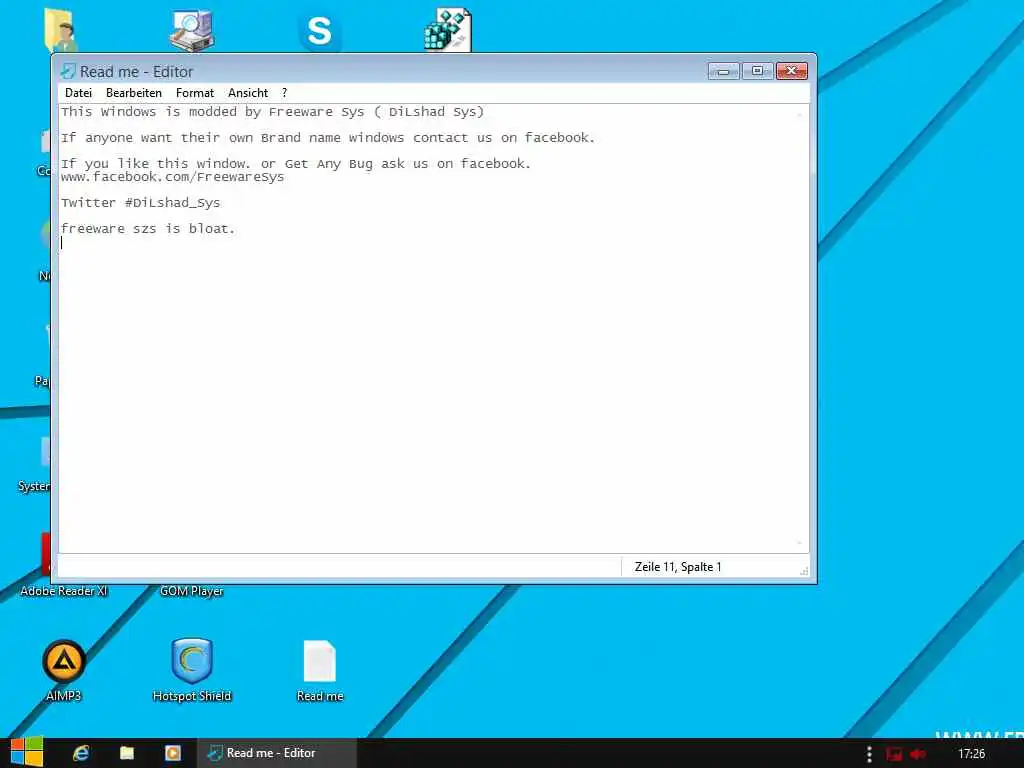
Task: Click the 'Twitter #DiLshad_Sys' line
Action: click(140, 202)
